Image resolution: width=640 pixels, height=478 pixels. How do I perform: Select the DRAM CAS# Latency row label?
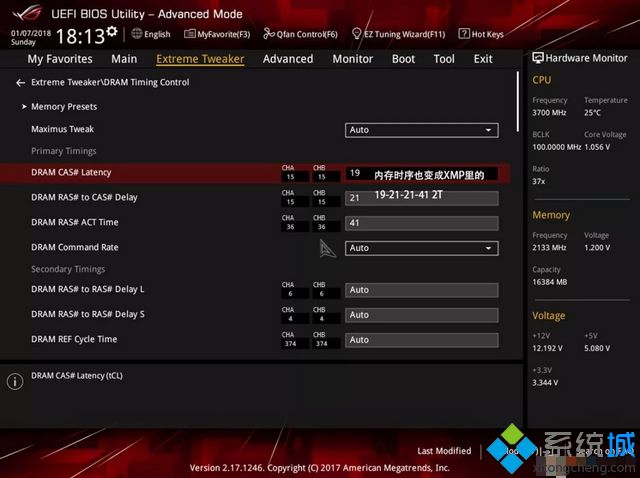tap(71, 172)
